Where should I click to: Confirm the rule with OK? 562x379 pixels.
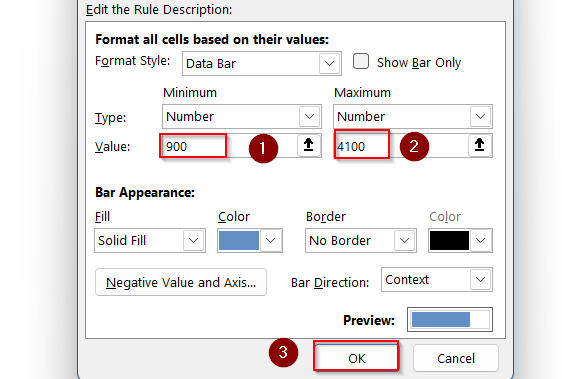pos(356,358)
